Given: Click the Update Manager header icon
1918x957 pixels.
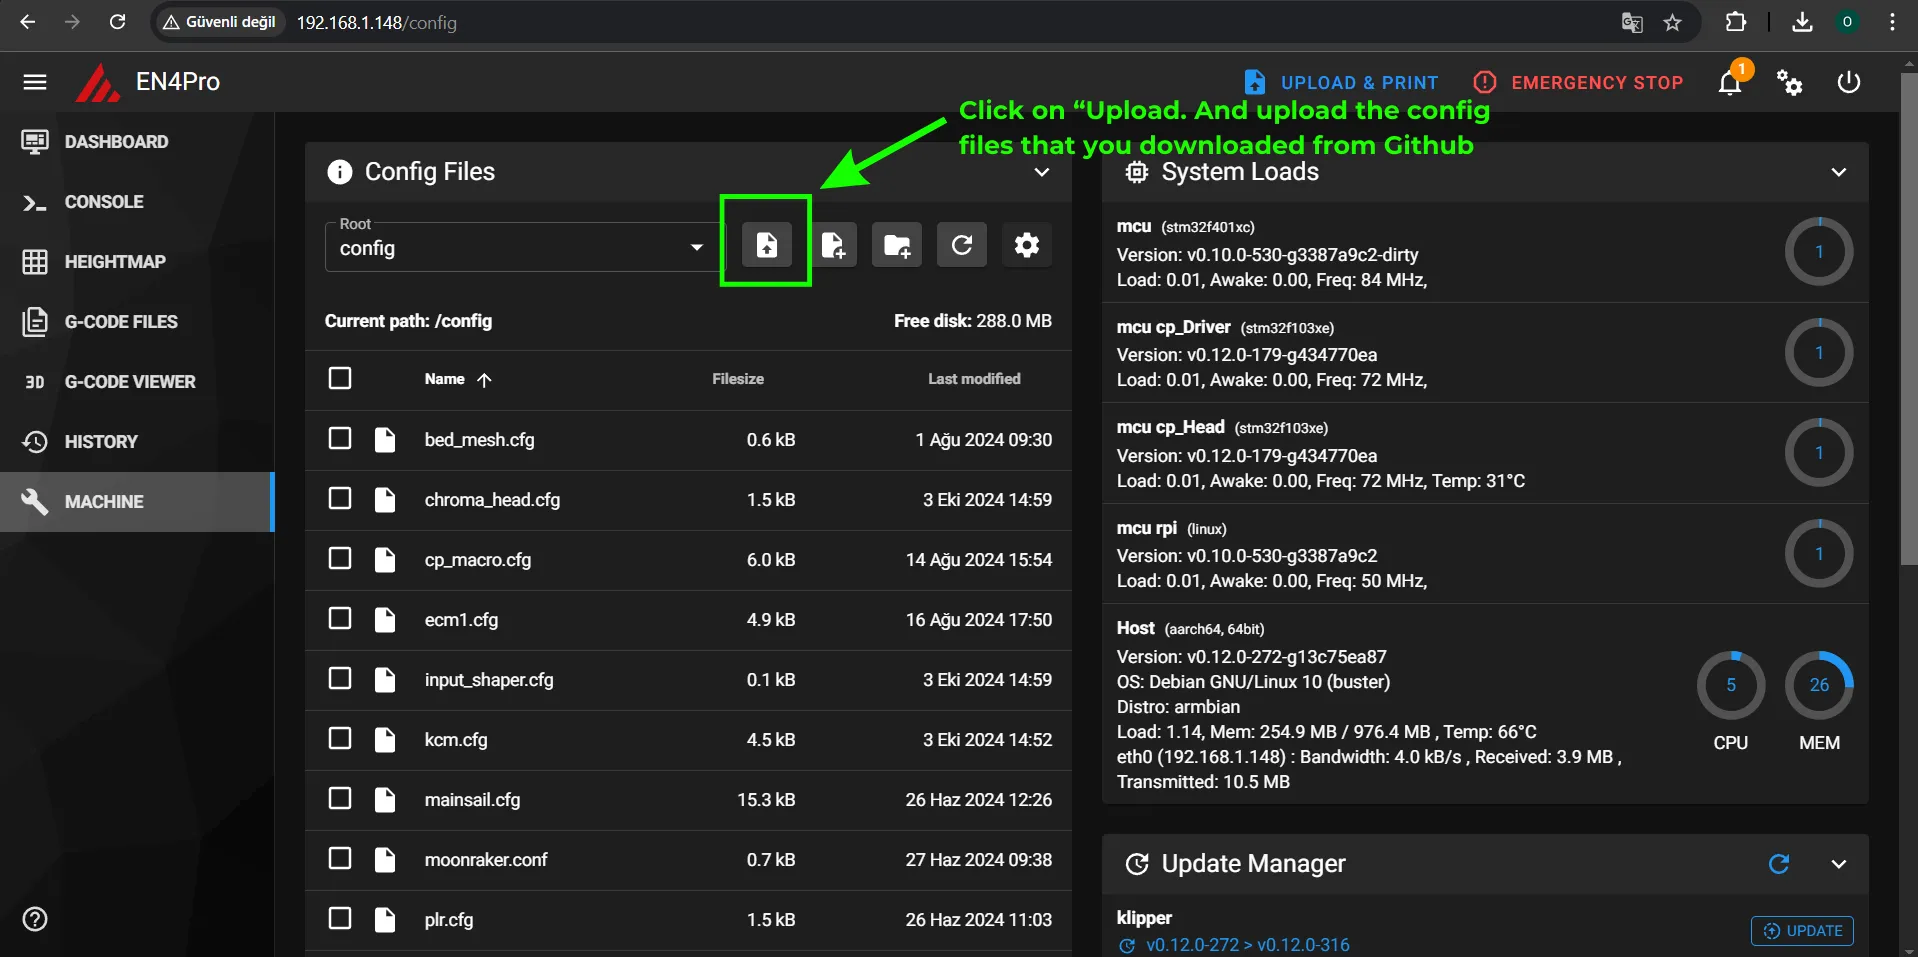Looking at the screenshot, I should 1137,864.
